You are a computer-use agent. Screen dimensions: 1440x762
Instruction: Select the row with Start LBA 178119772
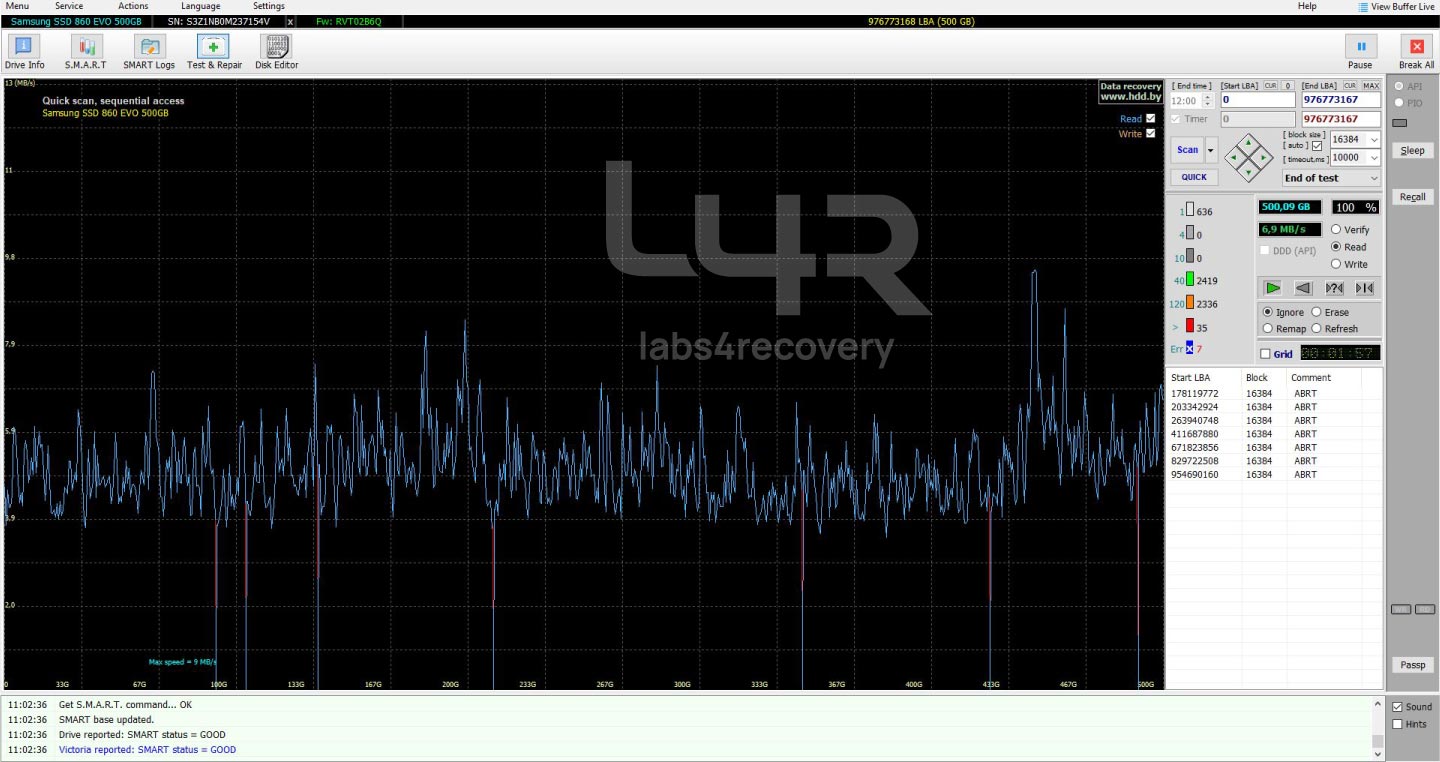pyautogui.click(x=1273, y=394)
